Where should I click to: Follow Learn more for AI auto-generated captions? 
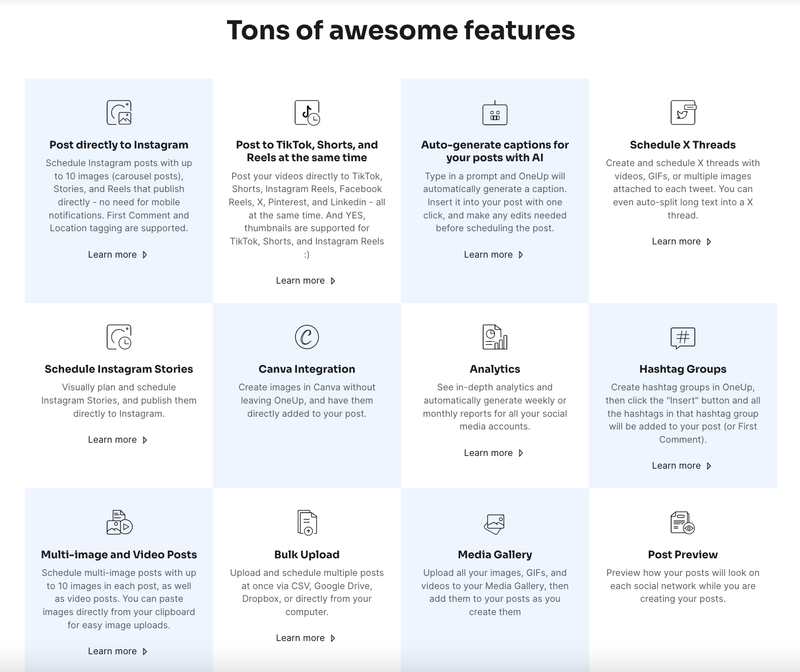(494, 255)
